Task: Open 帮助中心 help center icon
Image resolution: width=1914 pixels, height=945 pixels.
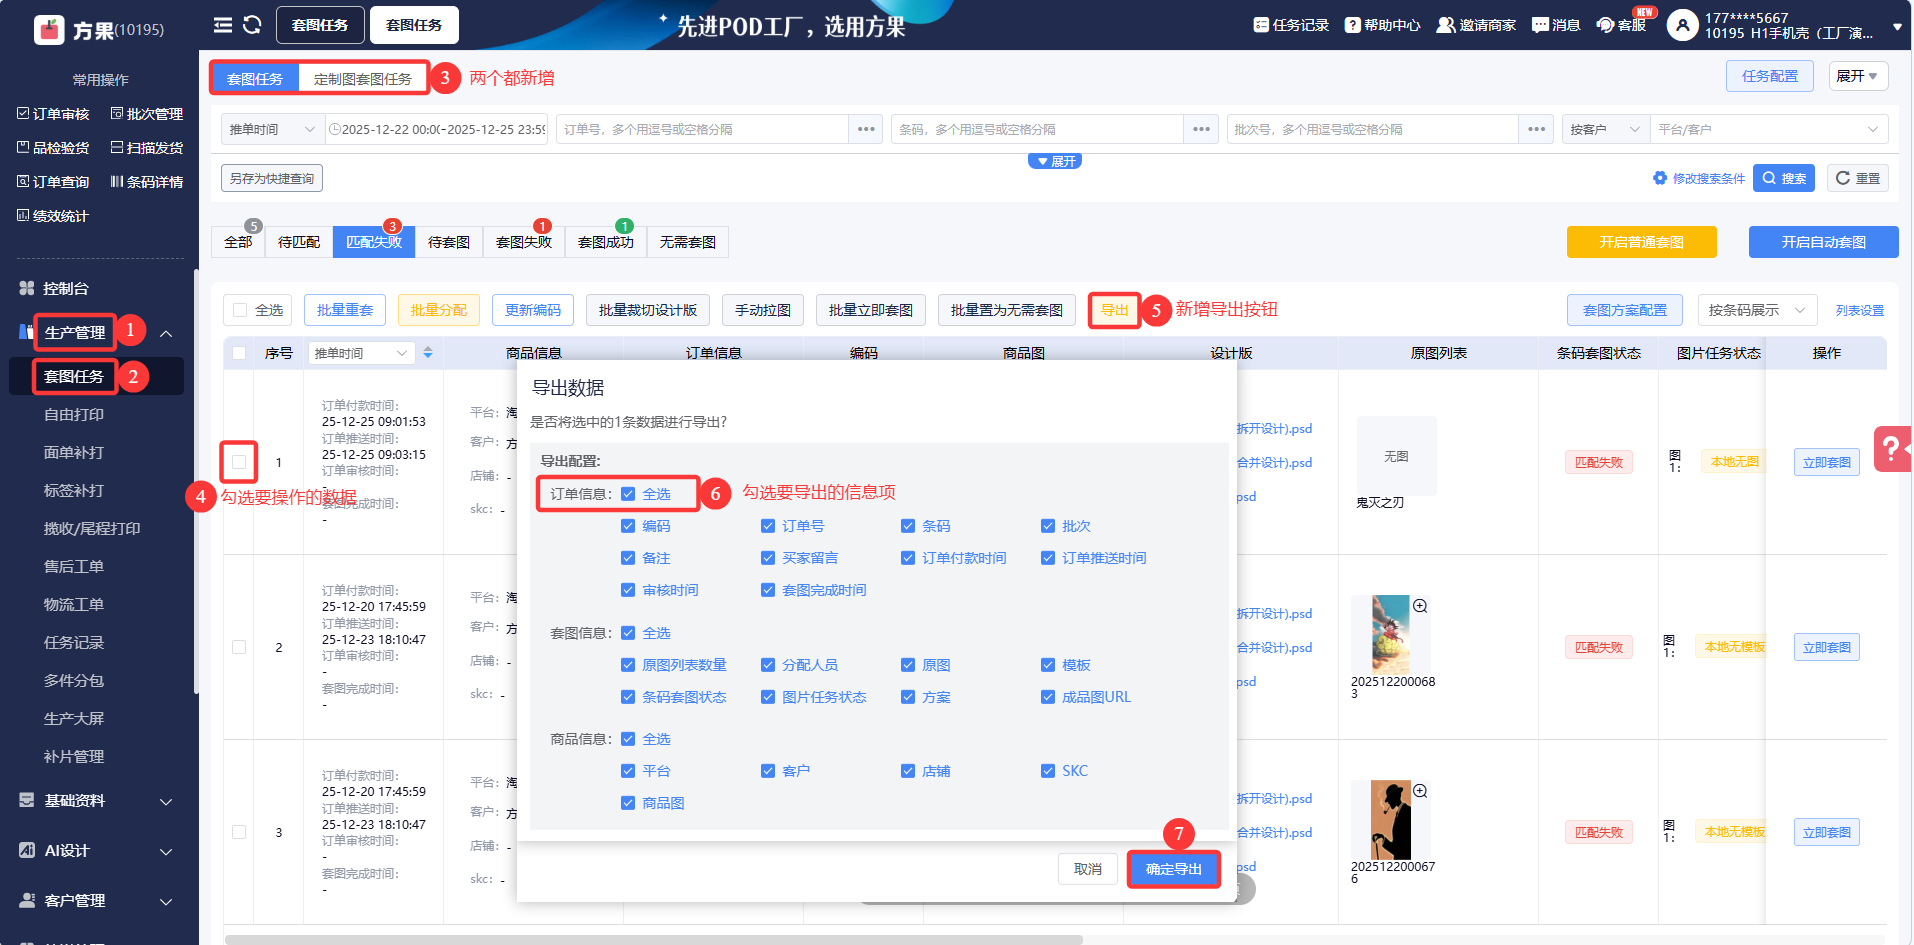Action: point(1352,25)
